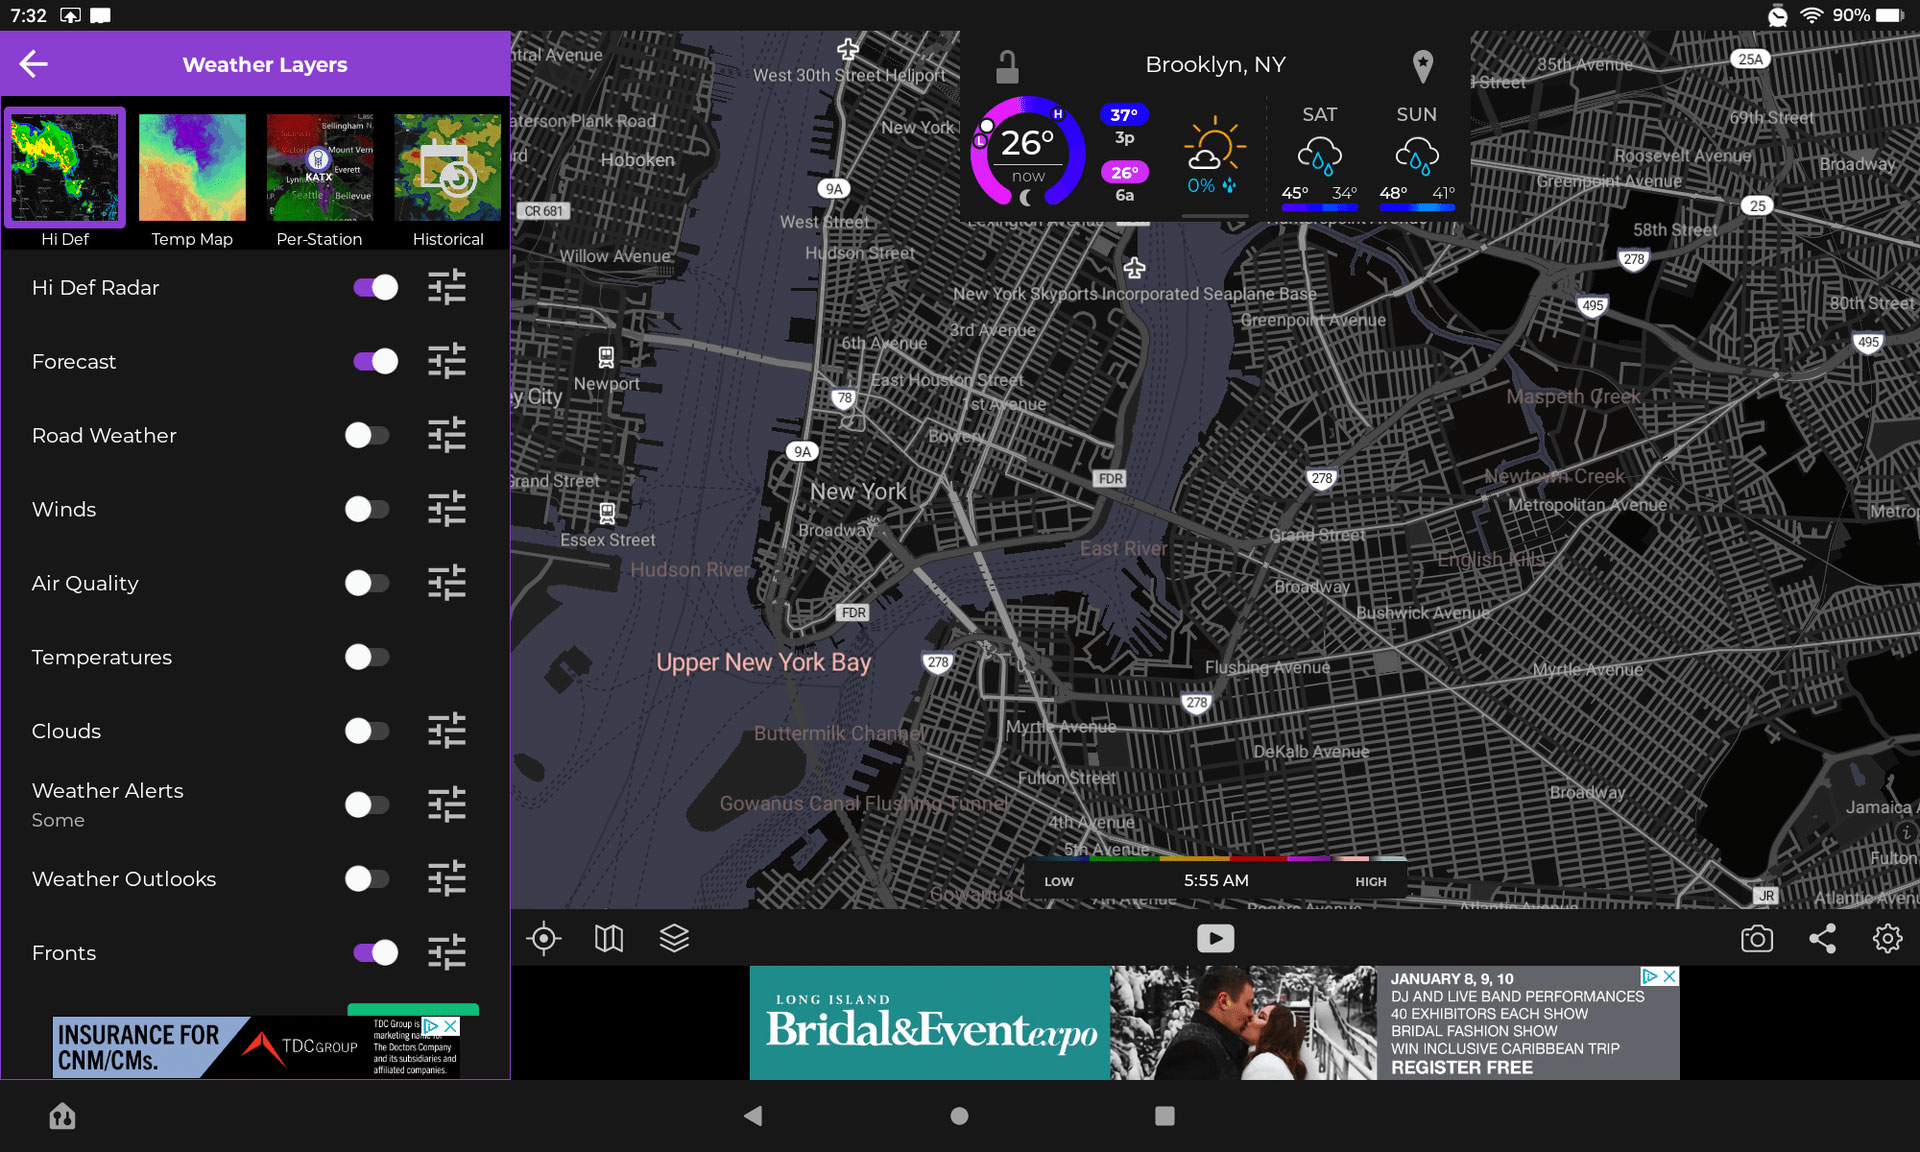This screenshot has width=1920, height=1152.
Task: Expand Road Weather layer options
Action: click(x=447, y=435)
